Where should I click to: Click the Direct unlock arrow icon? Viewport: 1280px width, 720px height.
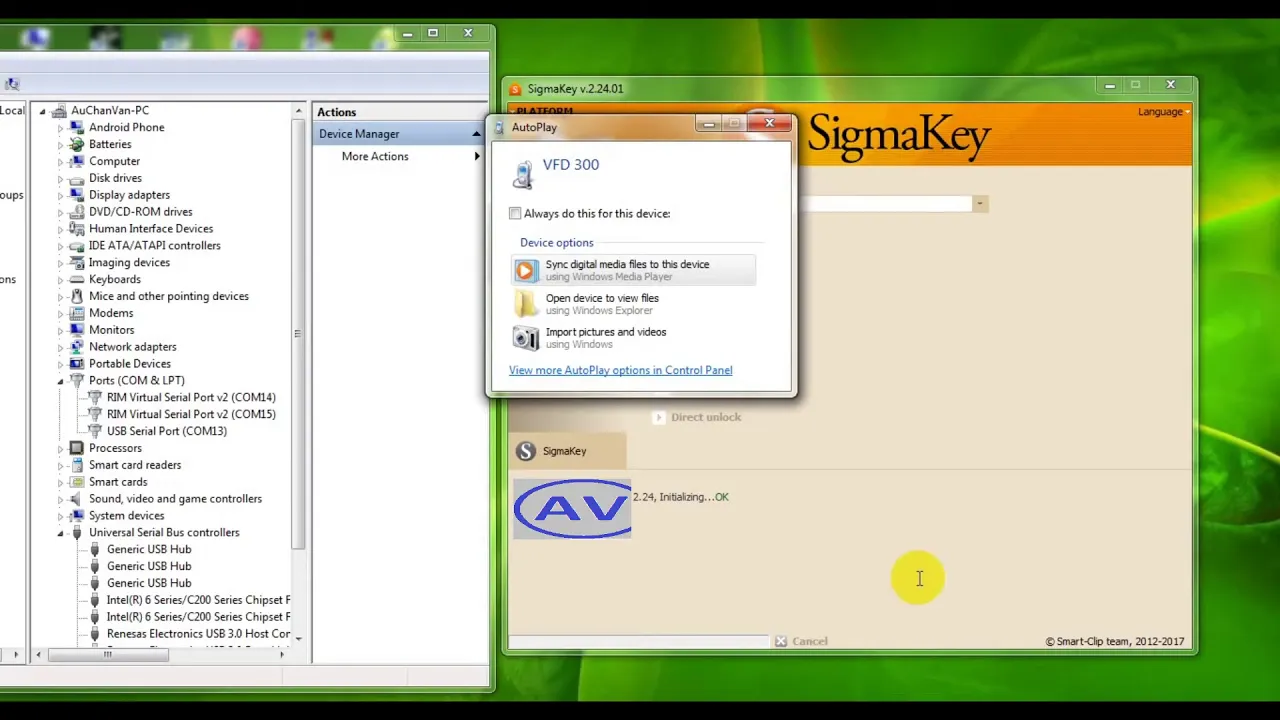click(x=658, y=417)
